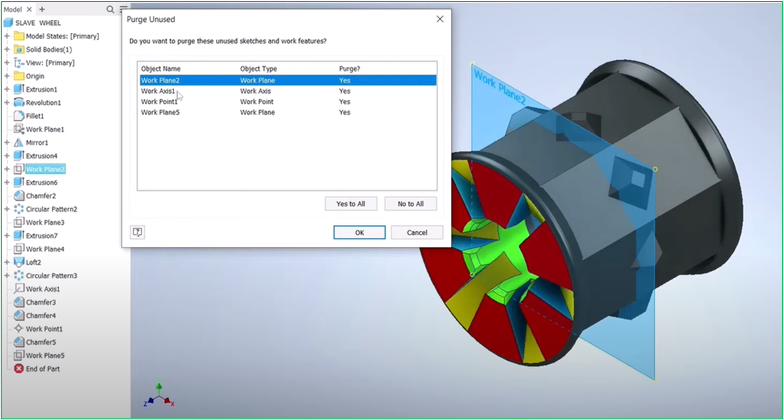Screen dimensions: 784x420
Task: Expand the Mirror1 node
Action: coord(7,142)
